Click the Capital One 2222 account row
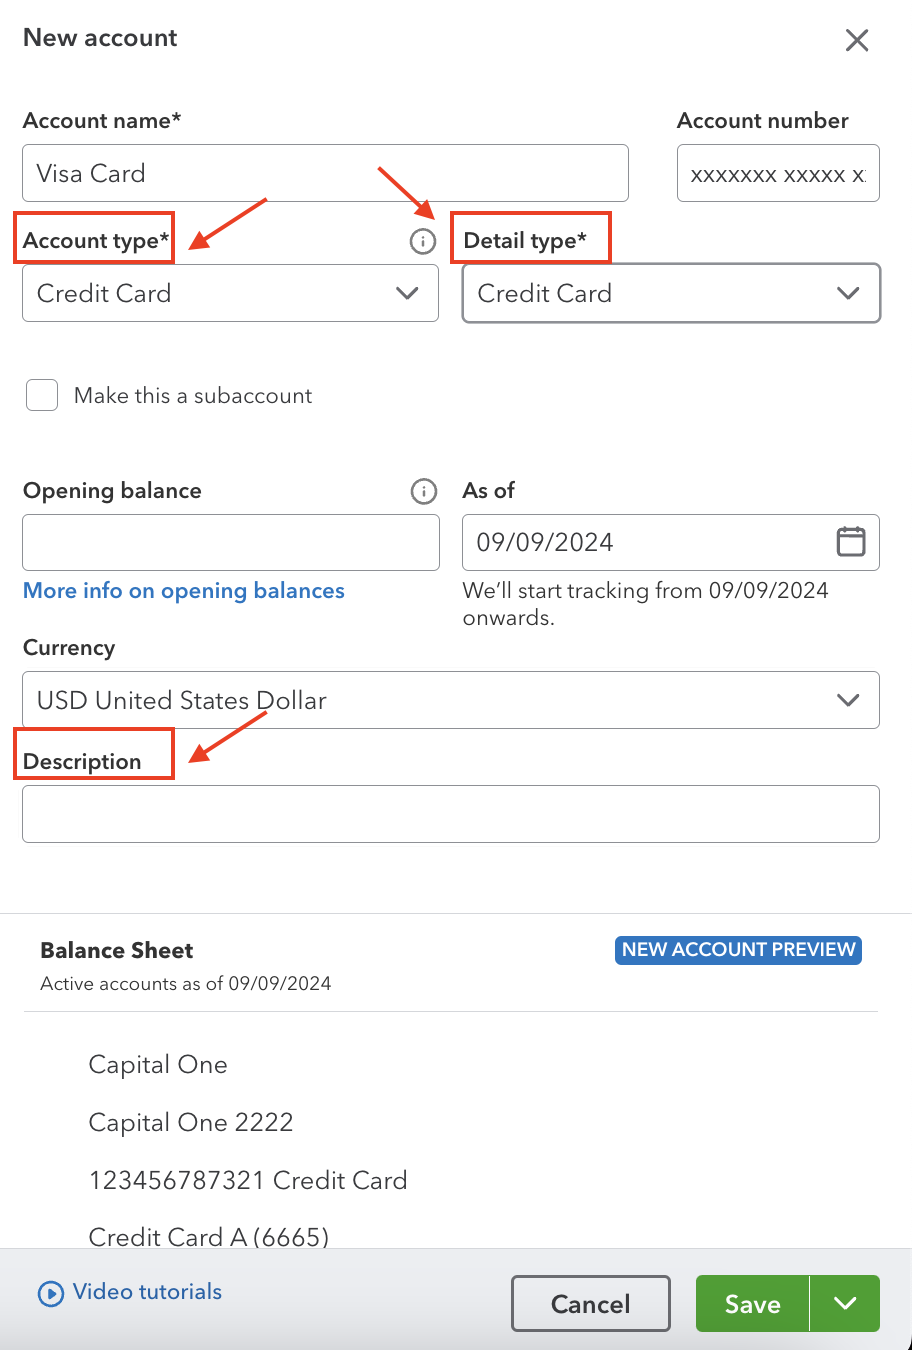This screenshot has height=1350, width=912. 191,1123
